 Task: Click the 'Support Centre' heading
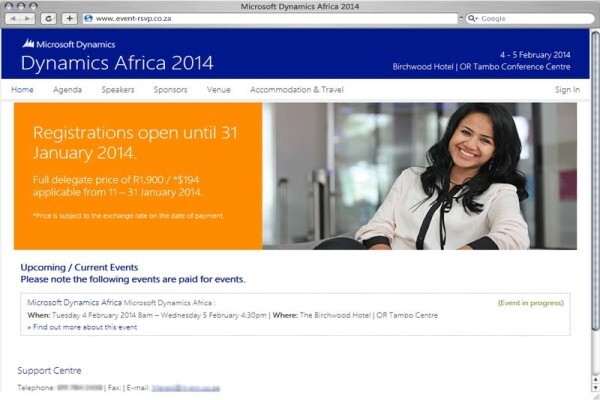(49, 371)
